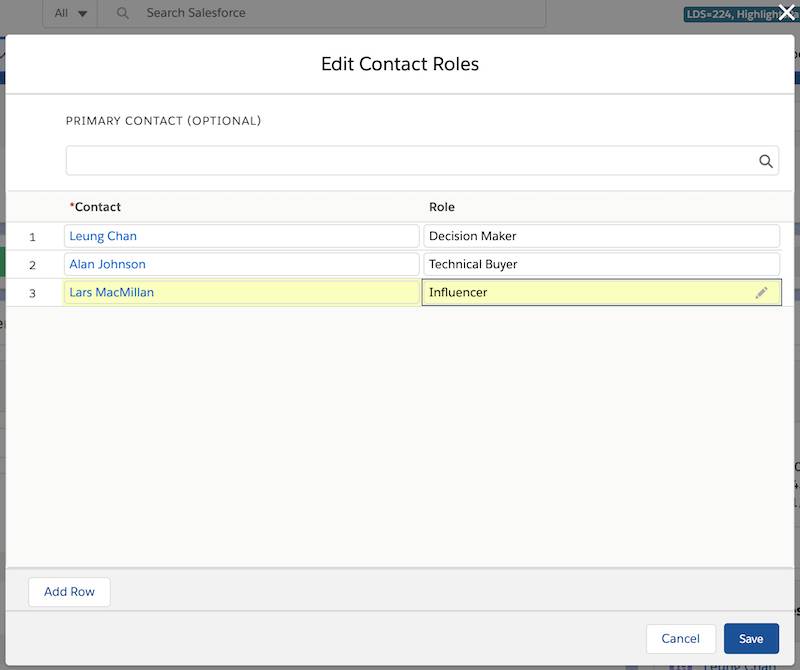Save the contact role changes
Screen dimensions: 800x670
751,638
